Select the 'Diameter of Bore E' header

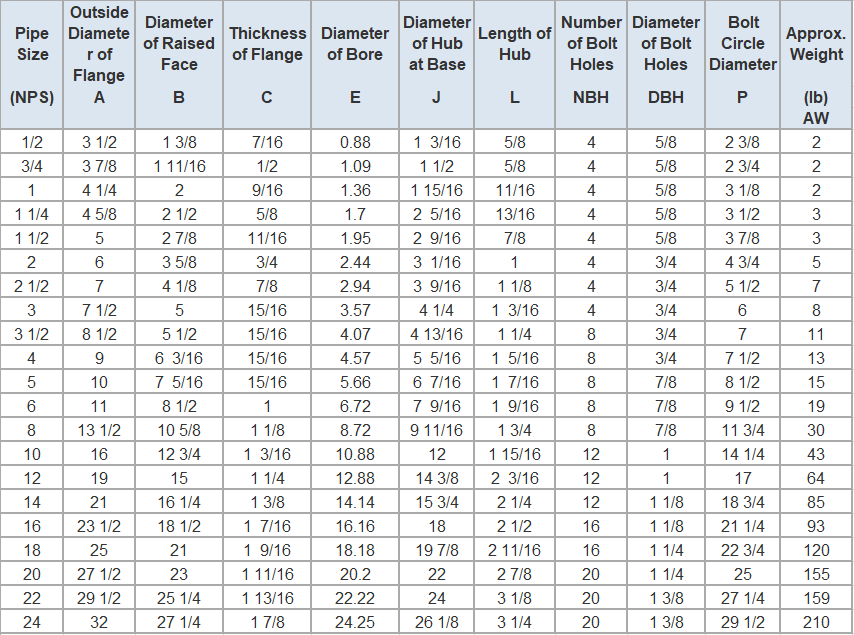coord(355,65)
